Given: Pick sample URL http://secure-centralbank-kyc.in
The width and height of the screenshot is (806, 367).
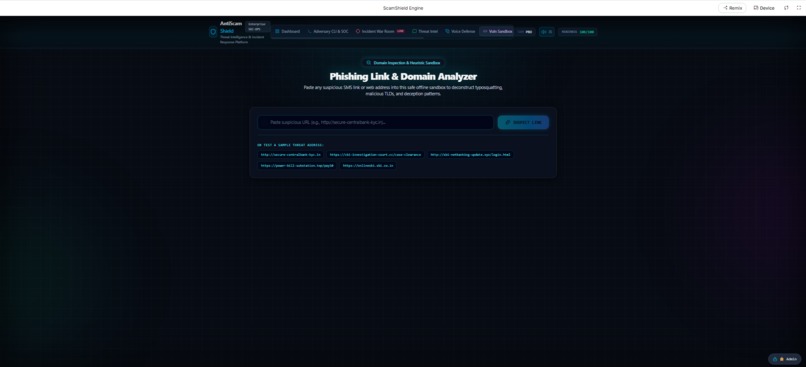Looking at the screenshot, I should click(290, 154).
